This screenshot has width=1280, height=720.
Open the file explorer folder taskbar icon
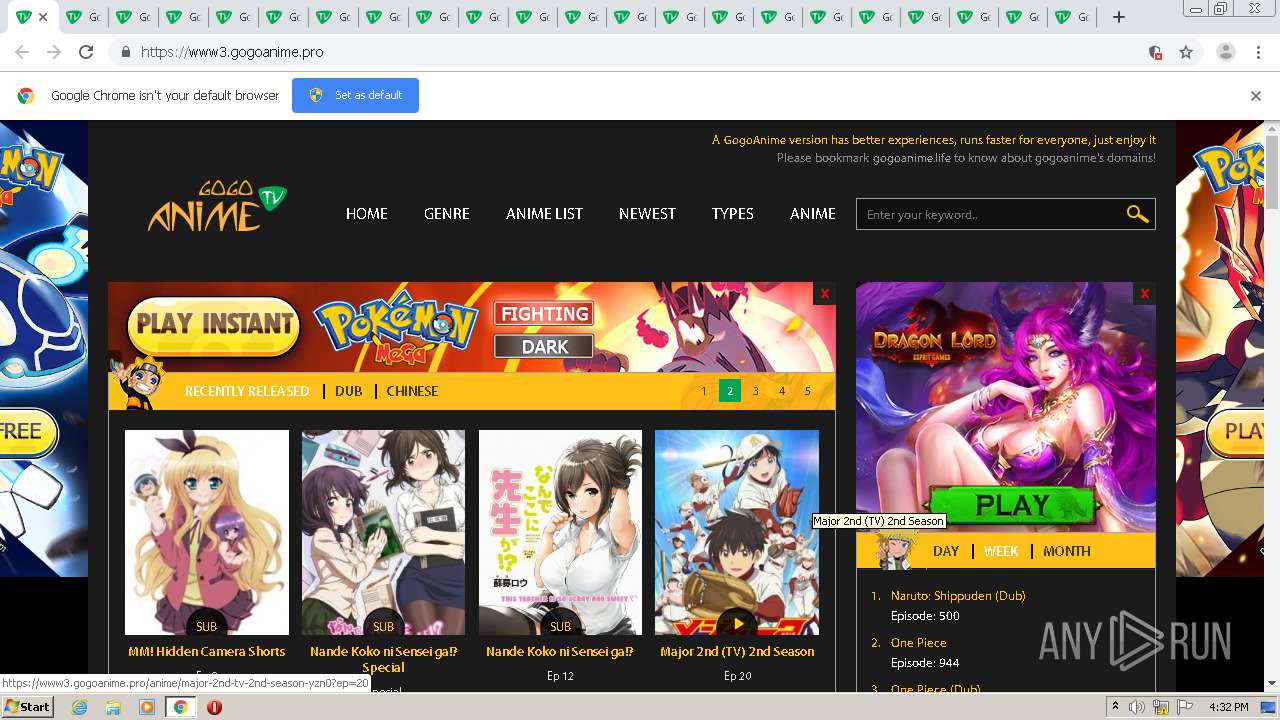(113, 707)
